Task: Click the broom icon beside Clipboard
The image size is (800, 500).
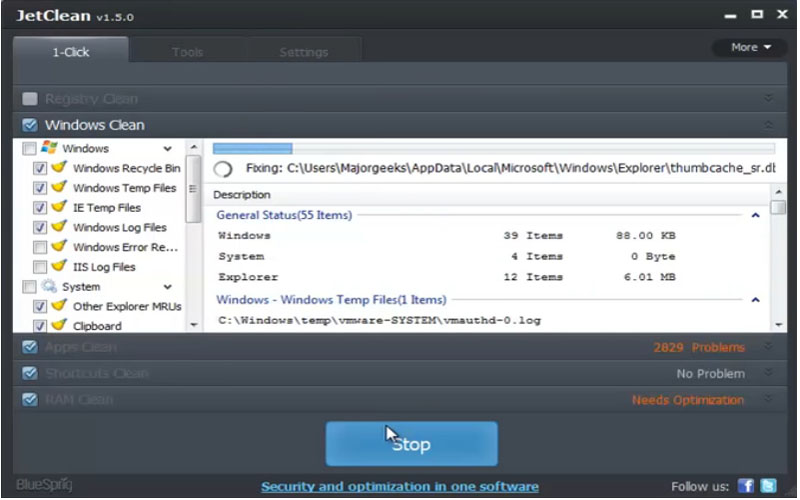Action: coord(59,325)
